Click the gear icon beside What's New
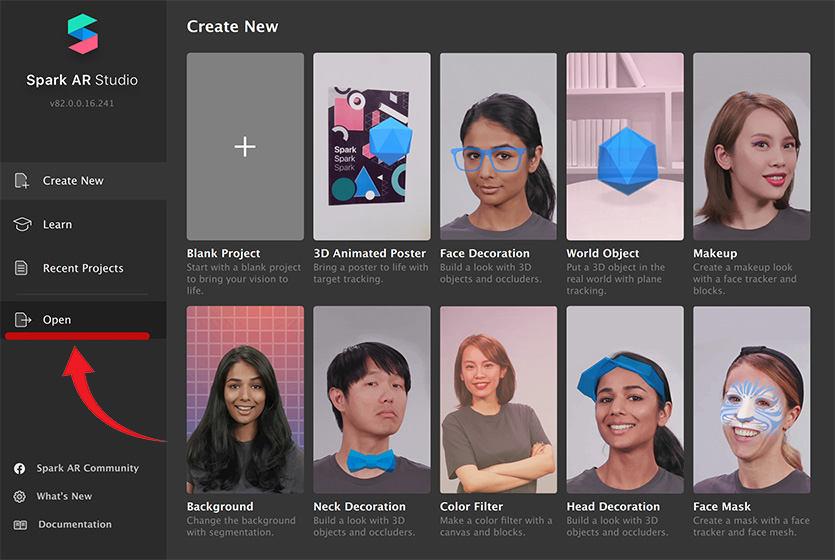Screen dimensions: 835x560 (20, 497)
